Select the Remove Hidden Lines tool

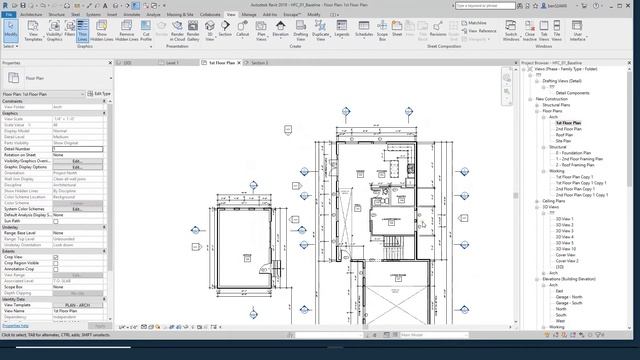127,31
